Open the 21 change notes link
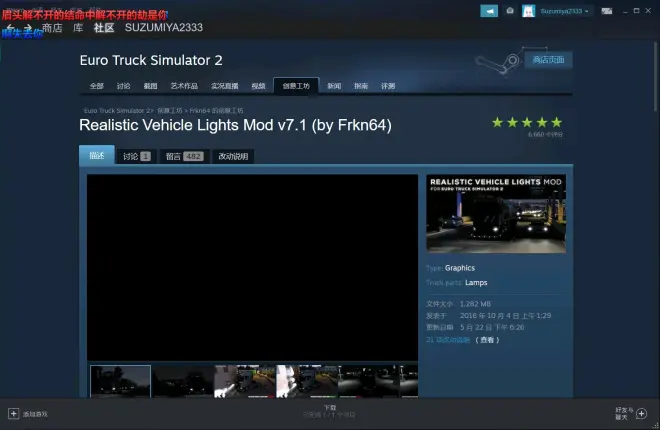 pos(448,339)
